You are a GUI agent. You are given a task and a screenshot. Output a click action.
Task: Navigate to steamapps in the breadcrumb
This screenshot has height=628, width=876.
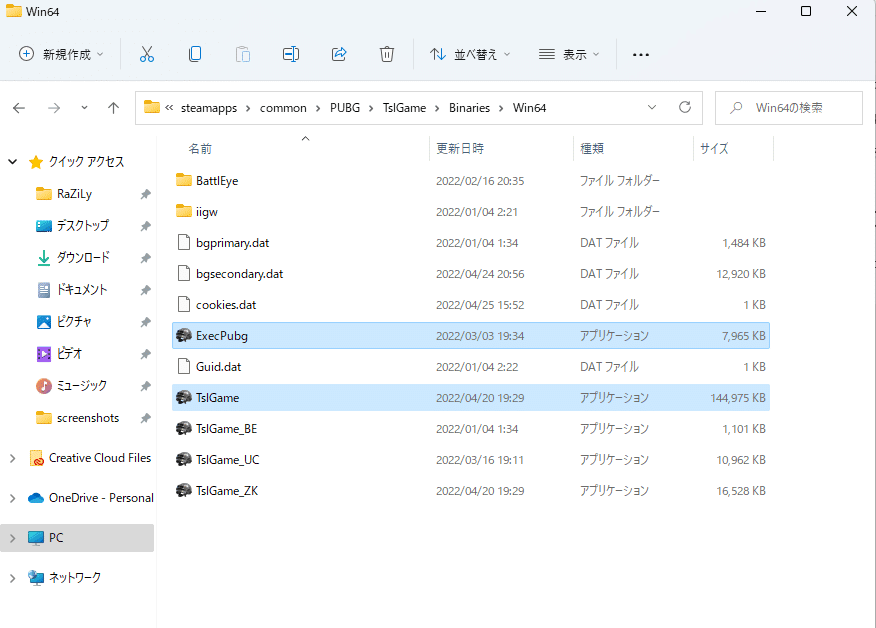[x=209, y=108]
